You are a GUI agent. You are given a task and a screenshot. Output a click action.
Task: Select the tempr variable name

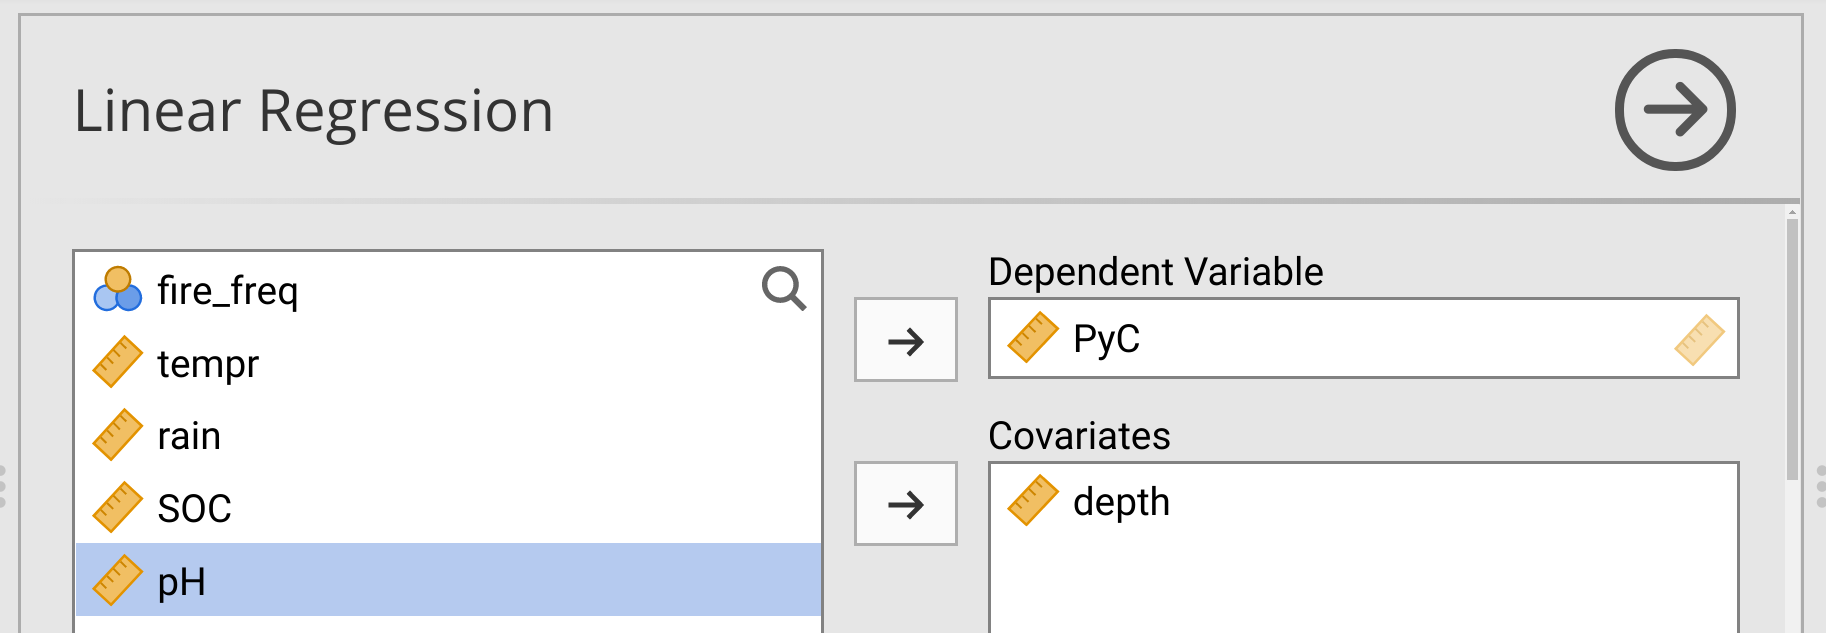[208, 363]
